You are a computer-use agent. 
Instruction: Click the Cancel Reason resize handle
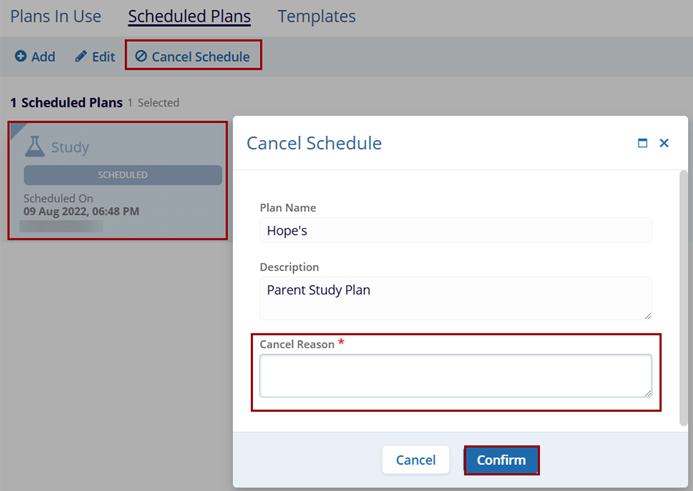click(x=648, y=393)
